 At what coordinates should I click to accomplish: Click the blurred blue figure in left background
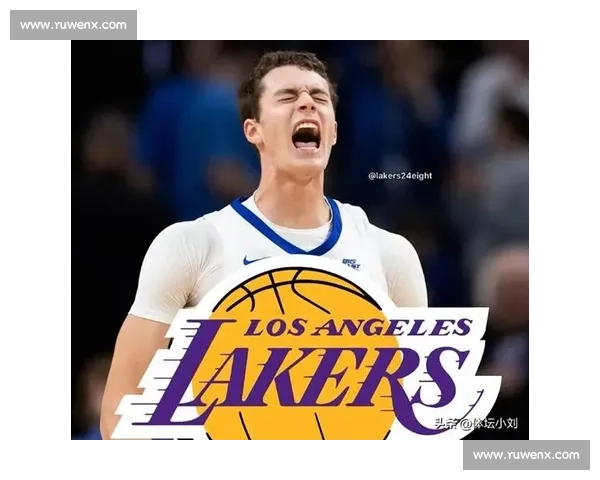pyautogui.click(x=185, y=150)
